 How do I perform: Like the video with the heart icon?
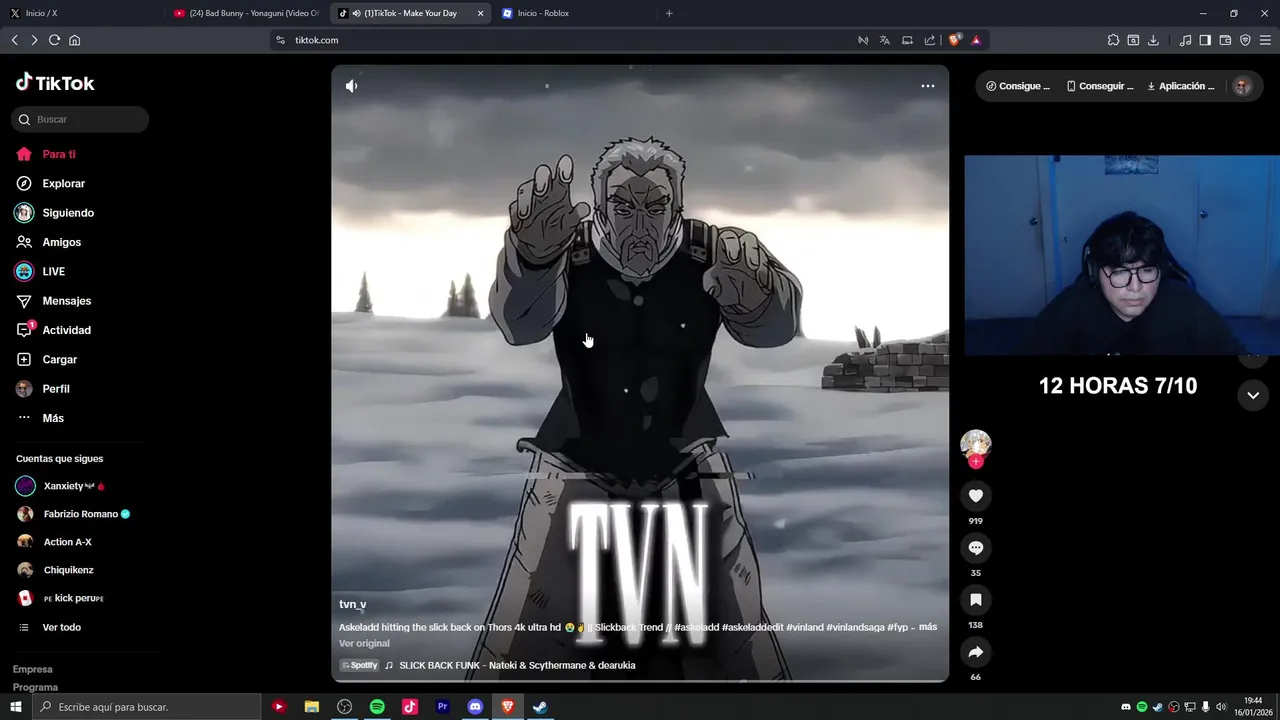tap(976, 495)
